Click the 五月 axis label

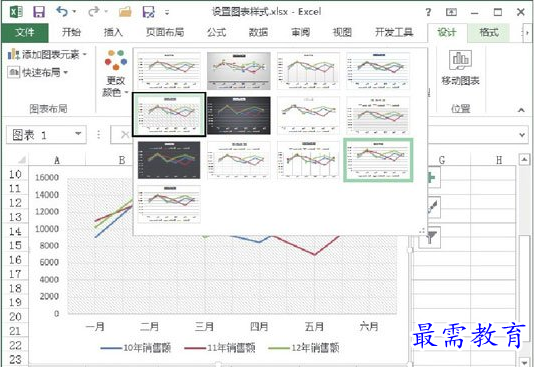[x=314, y=326]
